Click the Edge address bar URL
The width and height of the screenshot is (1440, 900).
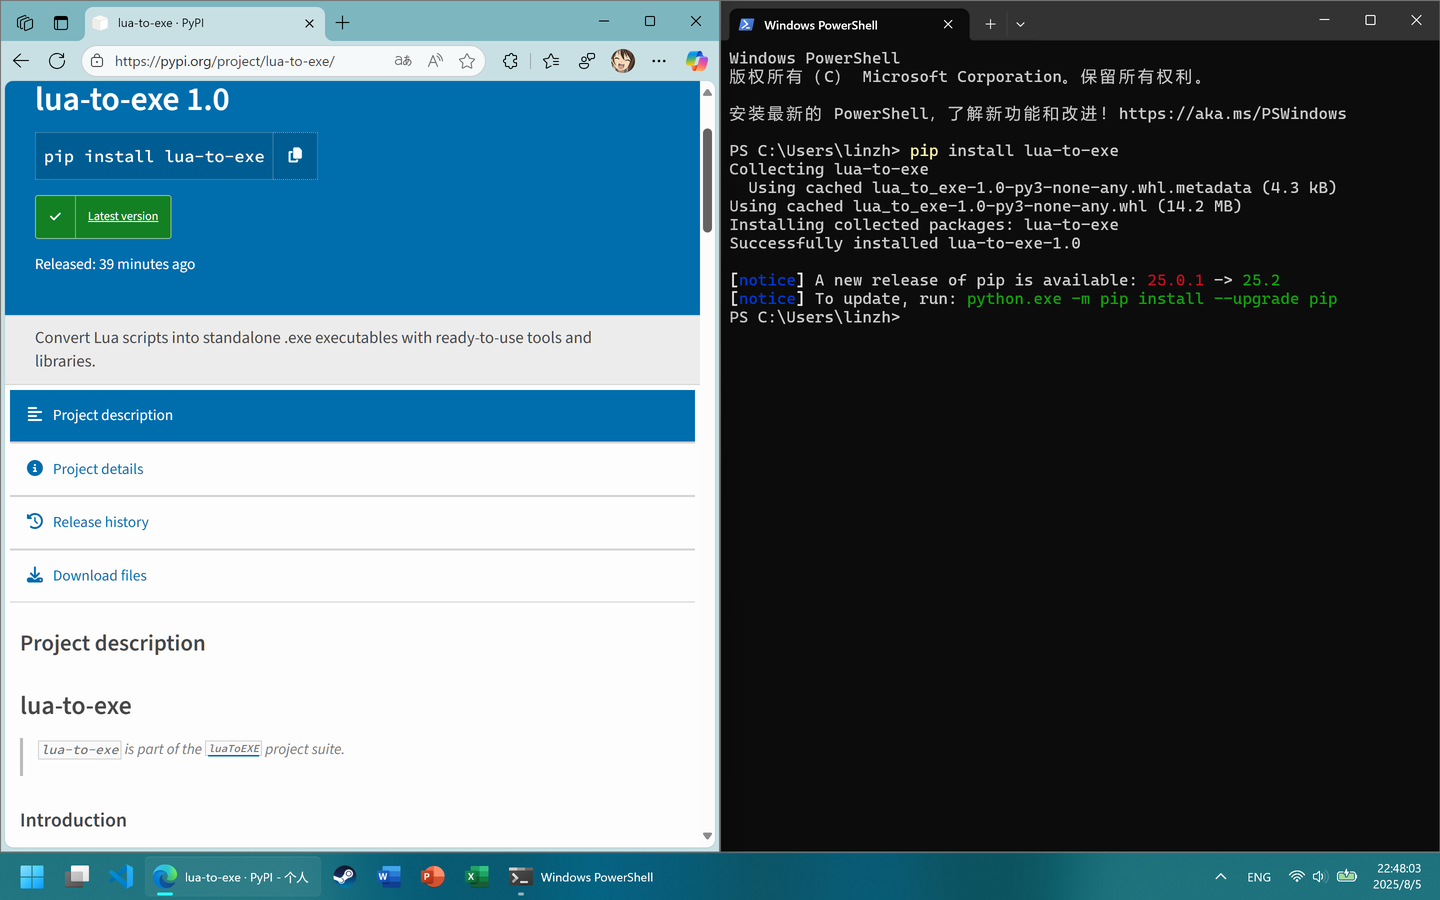pos(225,61)
